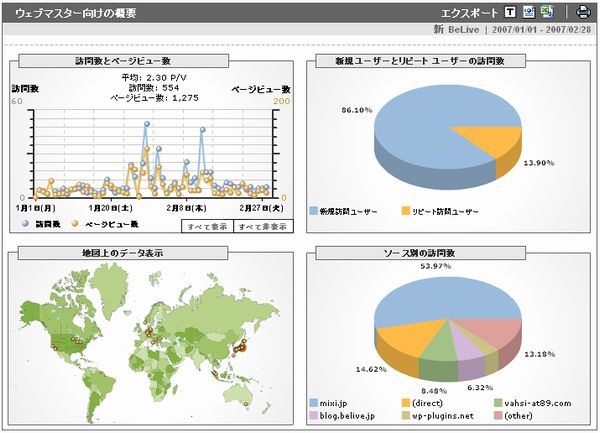Click the Australia visitor marker on map

coord(246,404)
